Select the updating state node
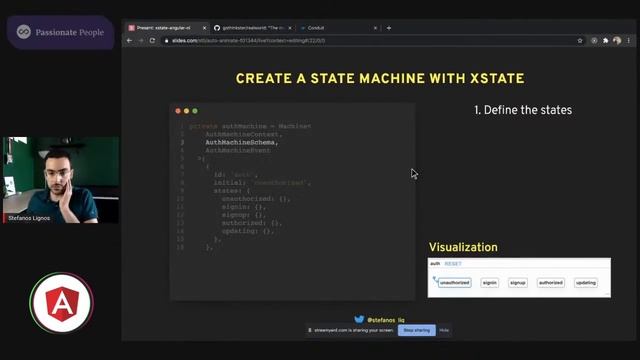The height and width of the screenshot is (360, 640). pyautogui.click(x=586, y=282)
